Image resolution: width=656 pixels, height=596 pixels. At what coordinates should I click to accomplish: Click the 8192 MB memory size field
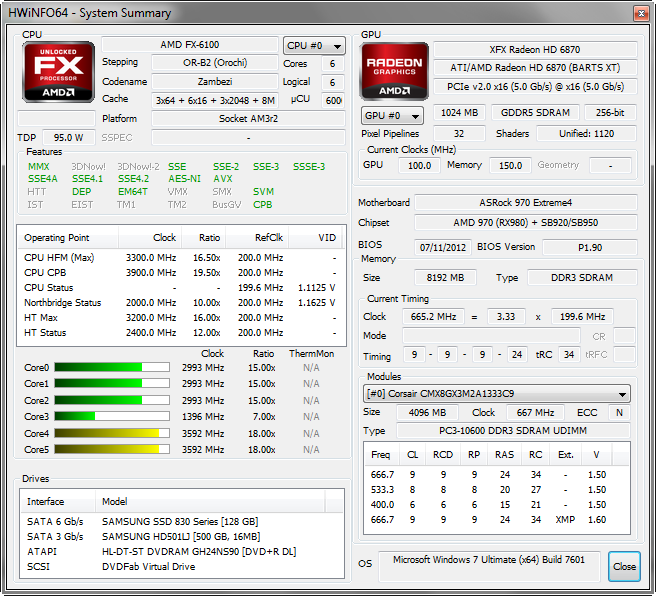coord(445,278)
